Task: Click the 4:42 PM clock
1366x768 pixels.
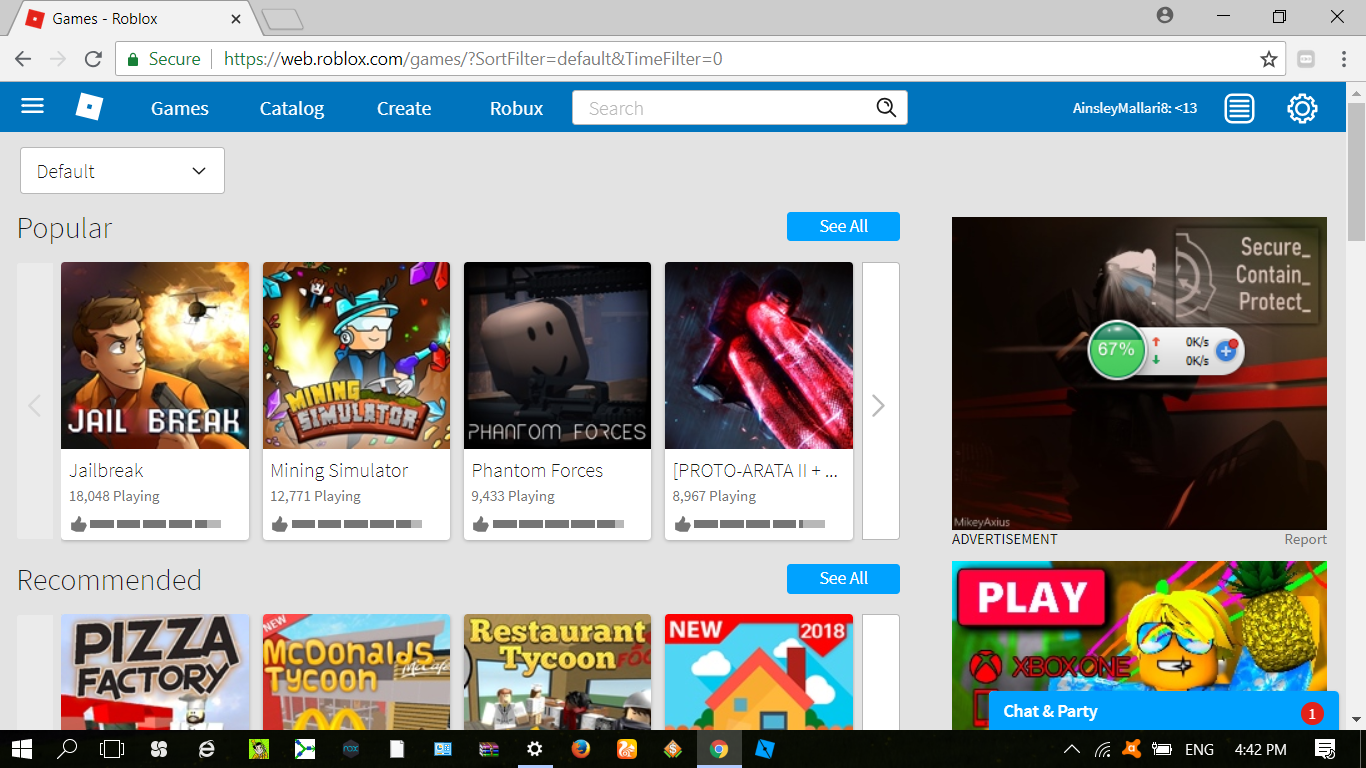Action: 1261,749
